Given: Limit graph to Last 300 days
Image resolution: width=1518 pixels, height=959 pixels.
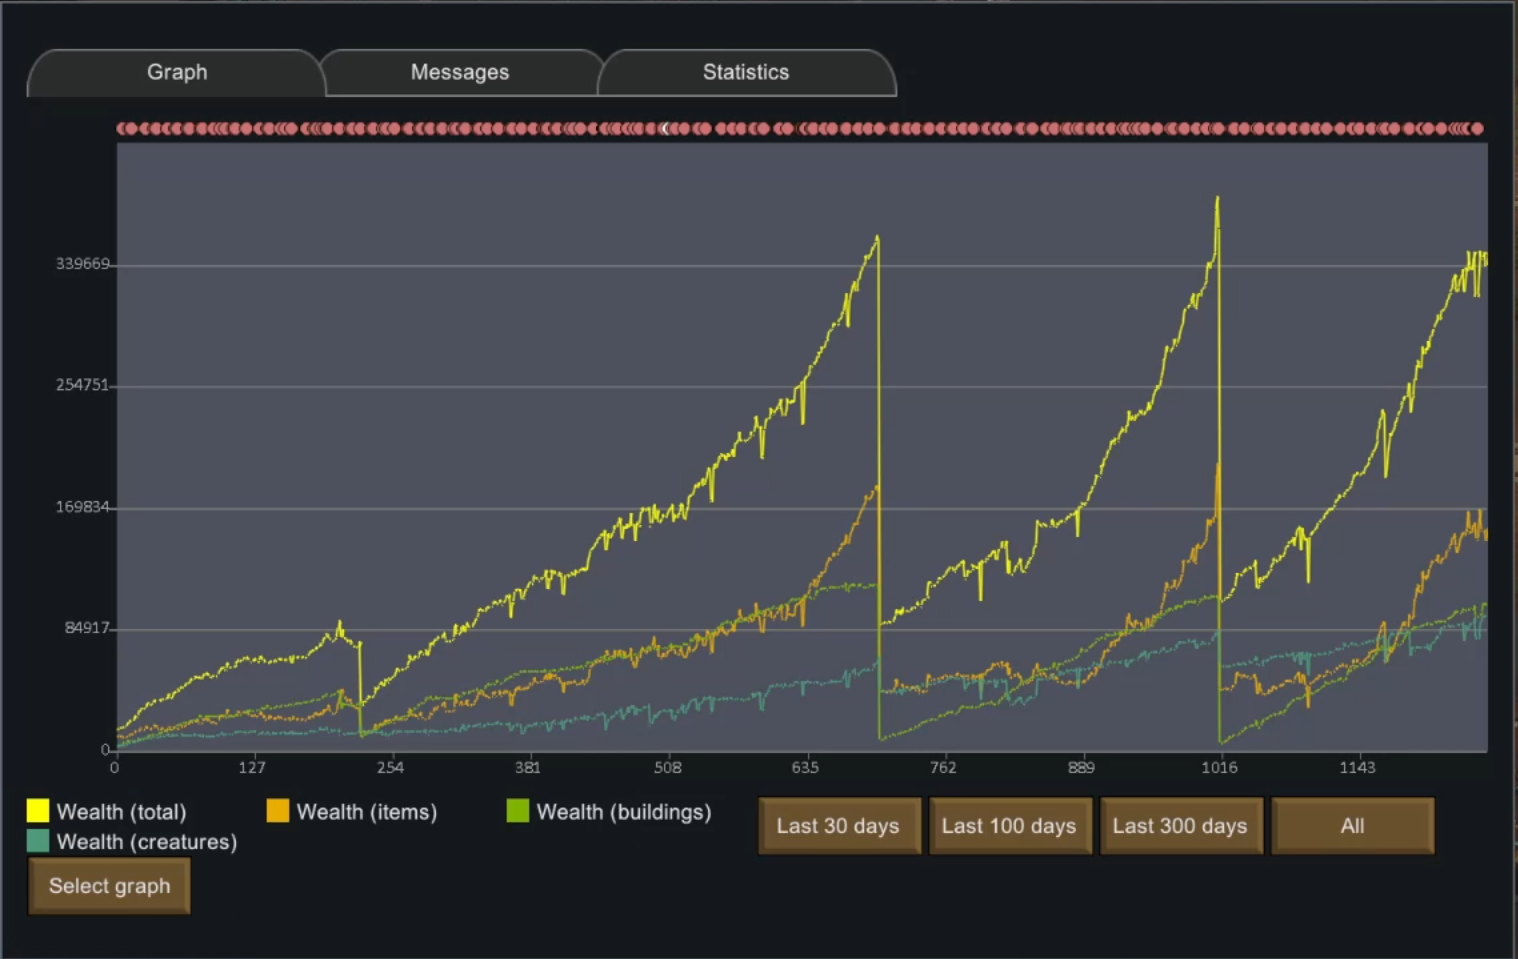Looking at the screenshot, I should [x=1180, y=826].
